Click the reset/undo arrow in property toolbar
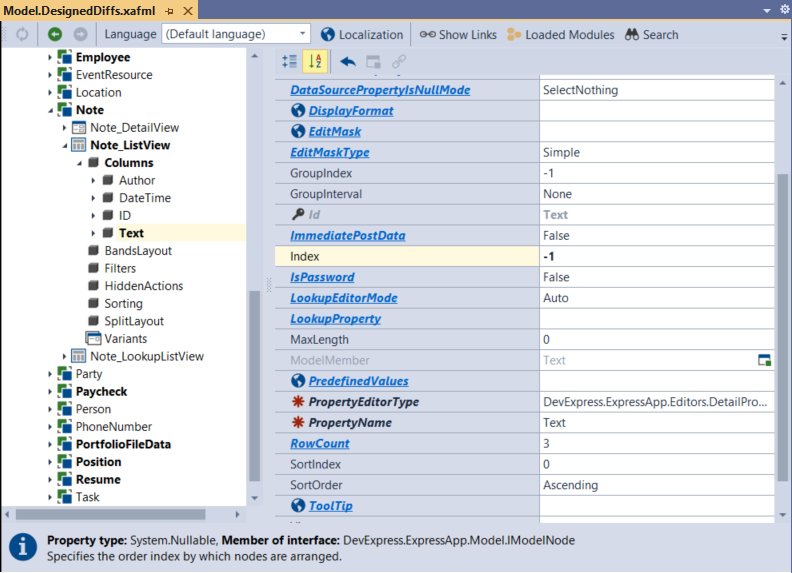This screenshot has height=573, width=792. pyautogui.click(x=348, y=62)
